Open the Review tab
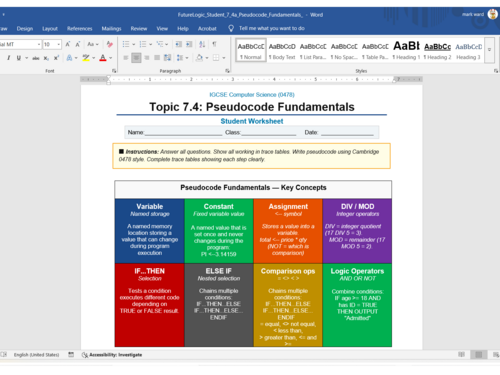The height and width of the screenshot is (375, 500). [139, 29]
